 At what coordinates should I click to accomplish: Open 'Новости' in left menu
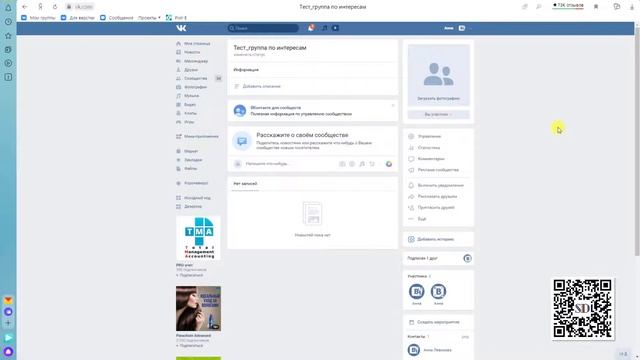[188, 52]
